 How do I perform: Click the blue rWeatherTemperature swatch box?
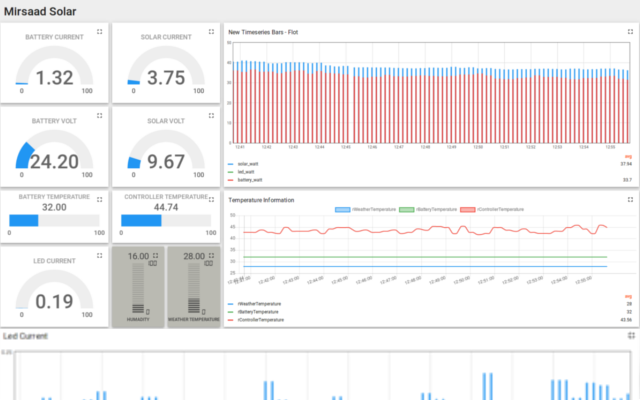click(x=342, y=210)
